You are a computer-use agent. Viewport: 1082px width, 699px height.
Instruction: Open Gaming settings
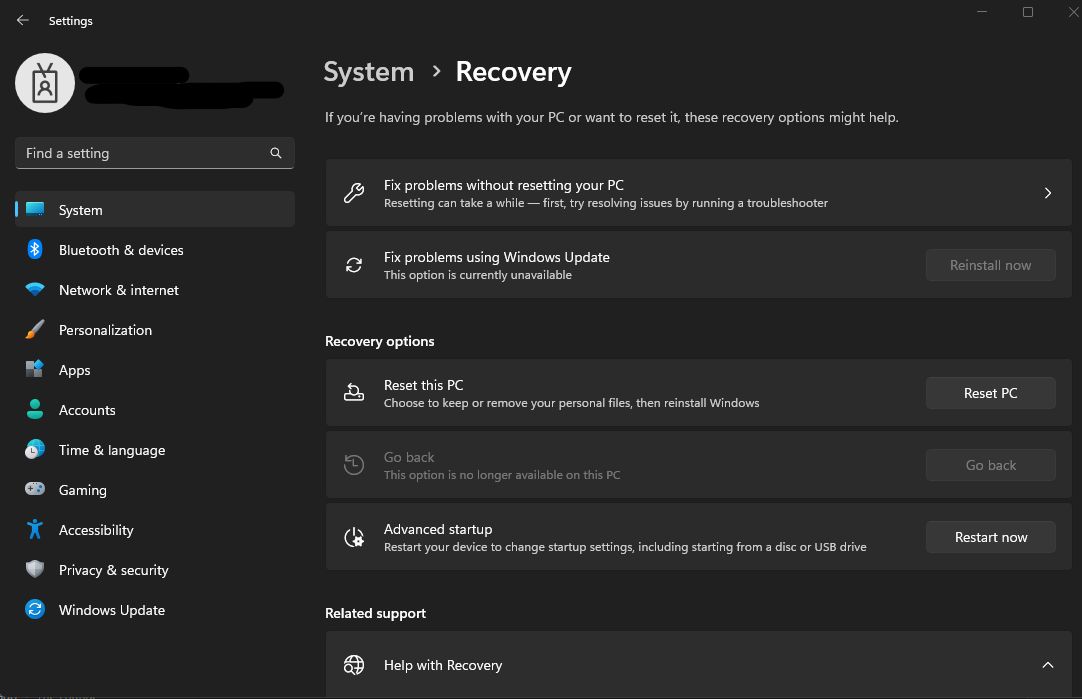point(155,490)
